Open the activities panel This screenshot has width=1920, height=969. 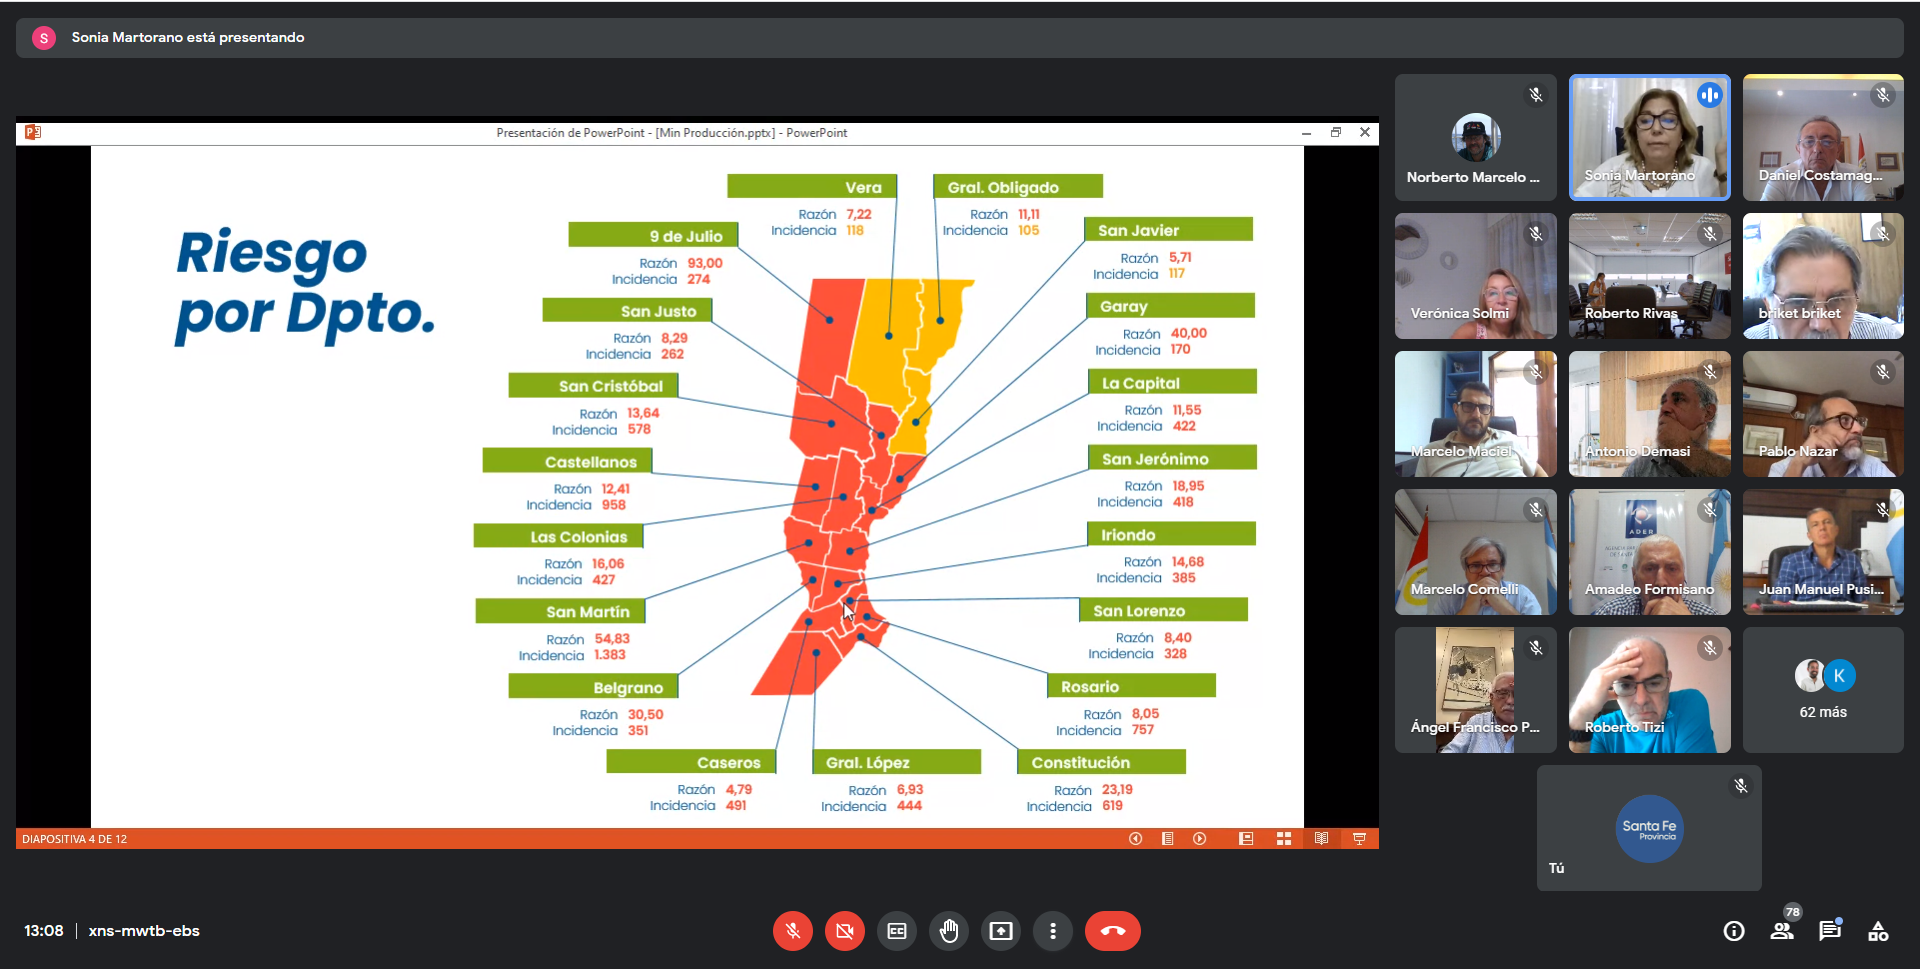pyautogui.click(x=1878, y=931)
